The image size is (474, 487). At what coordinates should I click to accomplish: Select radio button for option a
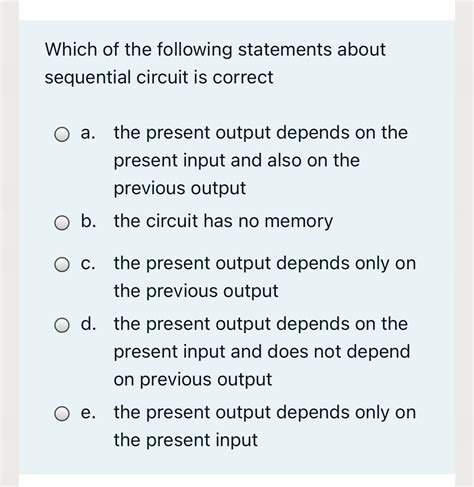click(62, 135)
